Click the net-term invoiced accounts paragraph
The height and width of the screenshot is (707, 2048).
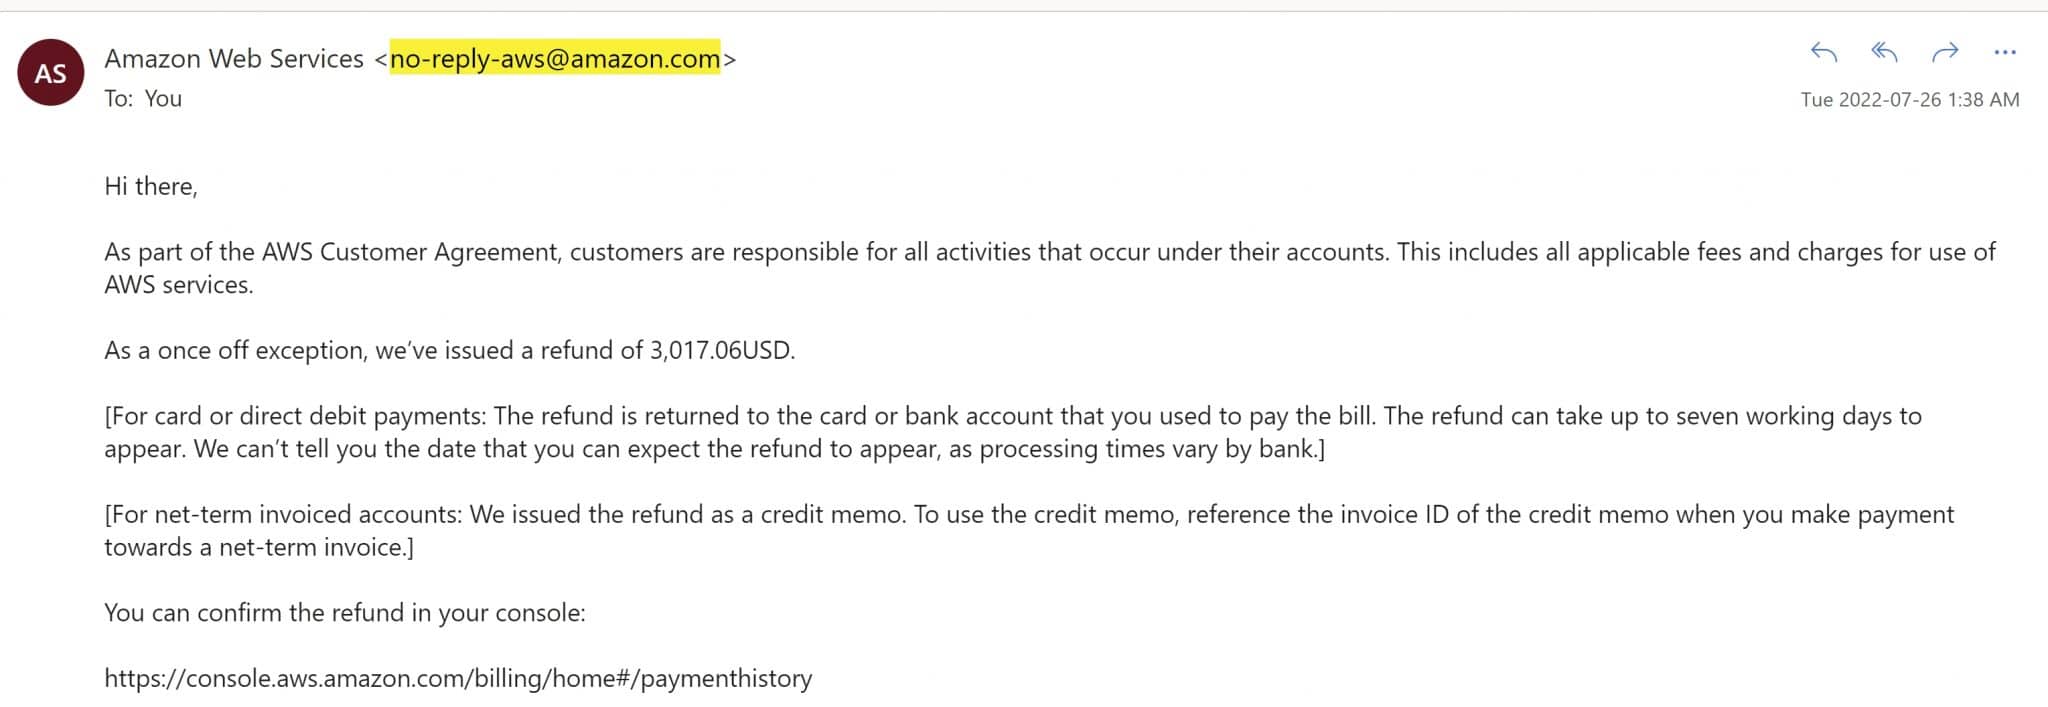[1029, 530]
